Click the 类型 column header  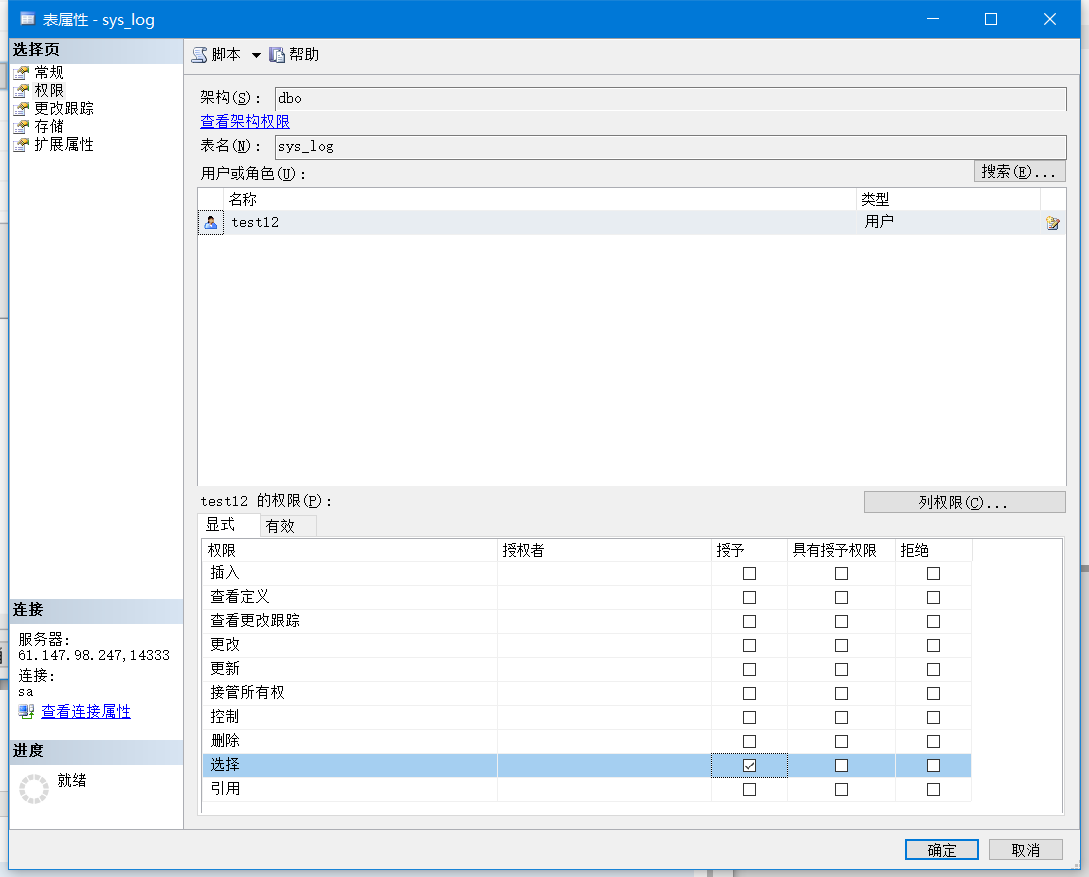click(948, 199)
